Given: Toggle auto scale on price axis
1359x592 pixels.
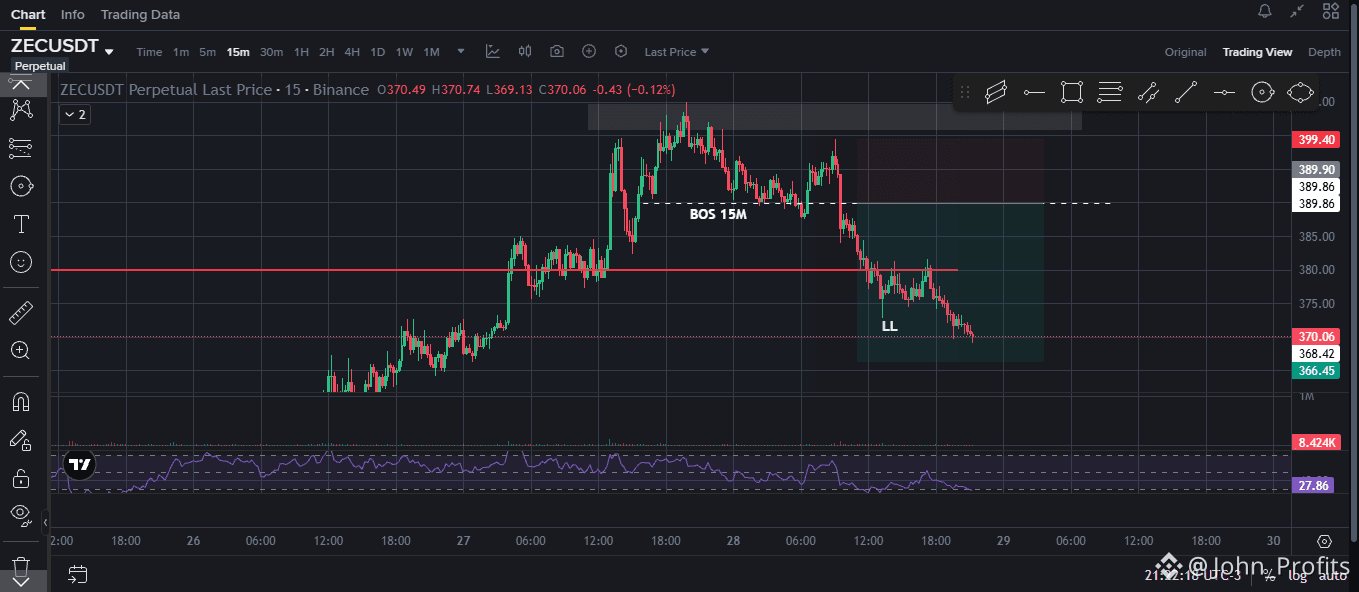Looking at the screenshot, I should point(1333,575).
